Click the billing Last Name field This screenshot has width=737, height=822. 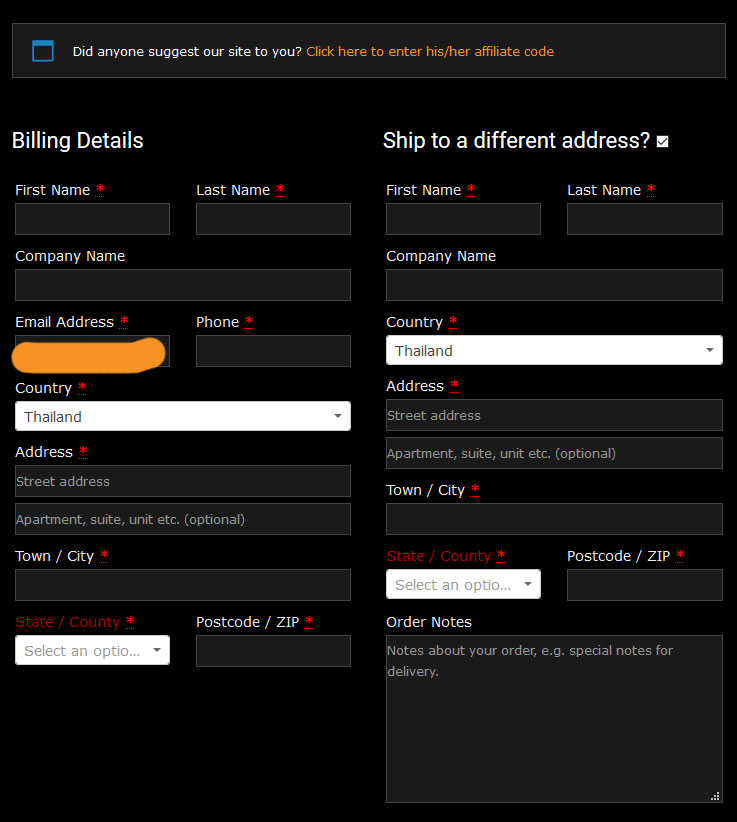click(x=273, y=219)
